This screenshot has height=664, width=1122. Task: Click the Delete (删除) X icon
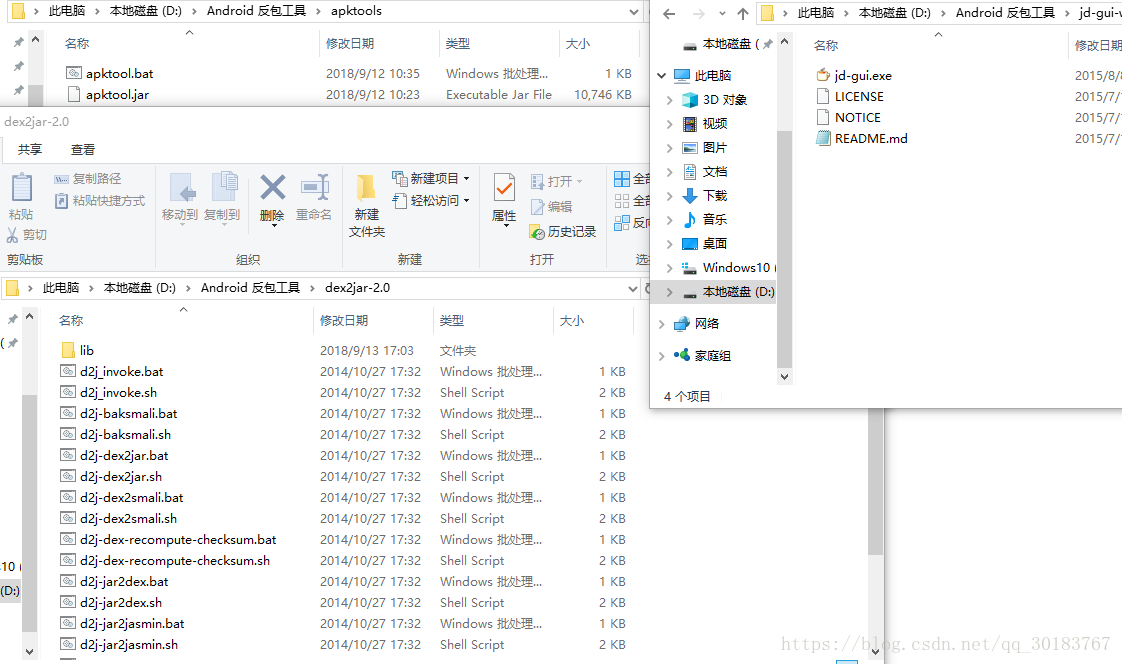(x=273, y=187)
